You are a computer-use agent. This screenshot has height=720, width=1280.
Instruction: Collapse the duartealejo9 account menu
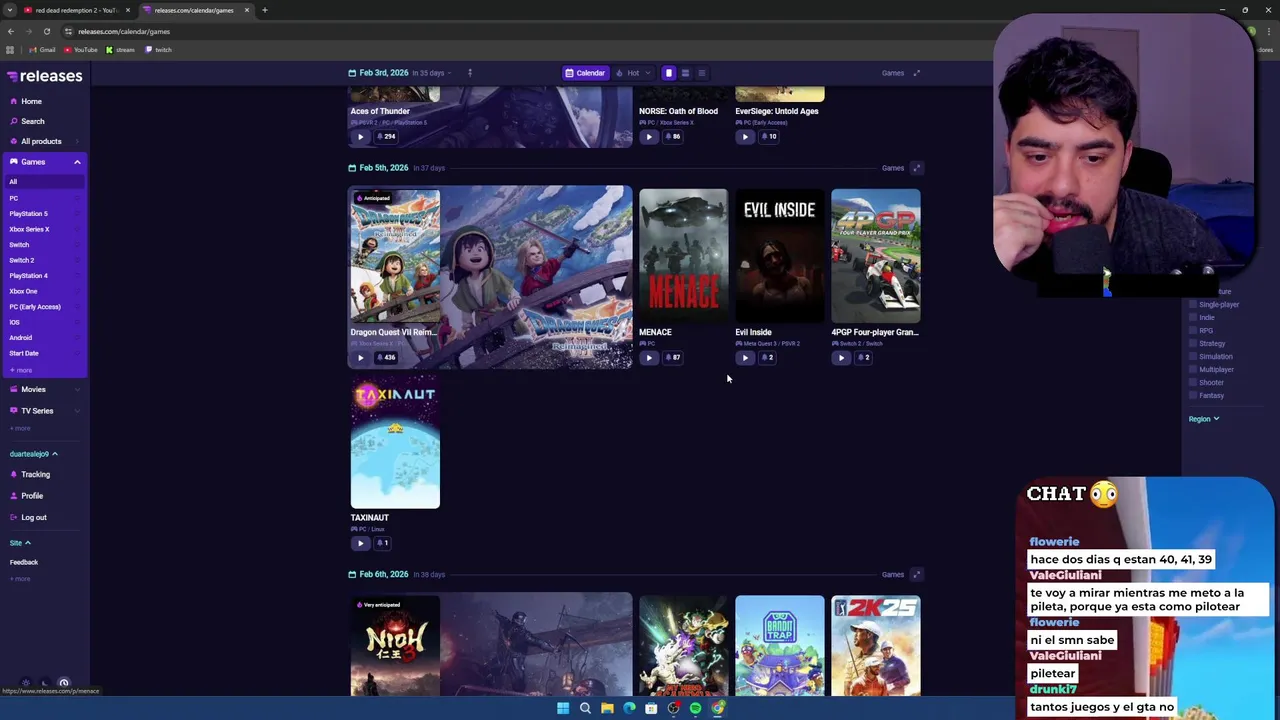(34, 454)
